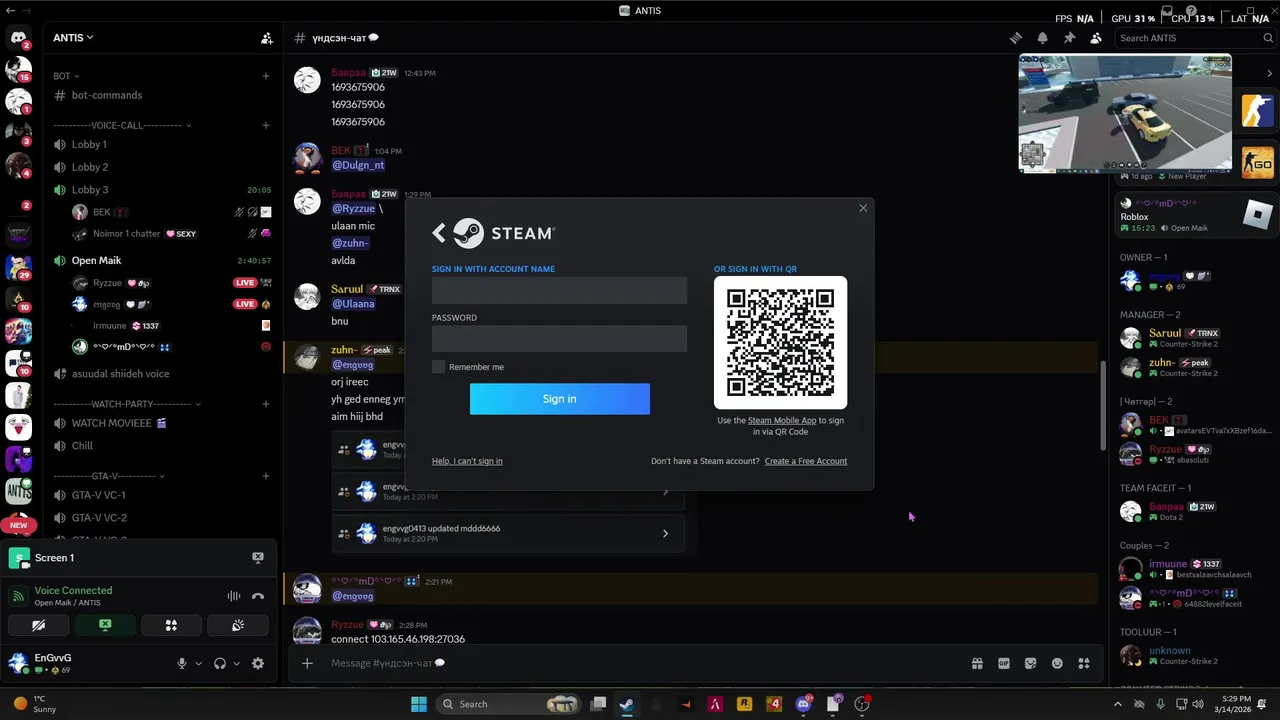The image size is (1280, 720).
Task: Open the Threads icon in channel header
Action: point(1016,38)
